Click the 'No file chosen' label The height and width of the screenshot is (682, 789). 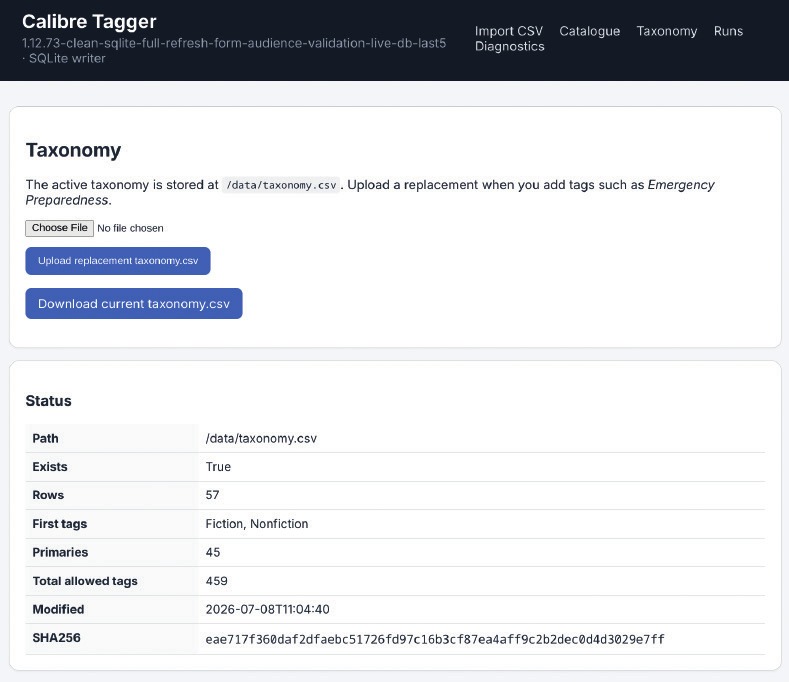click(130, 229)
